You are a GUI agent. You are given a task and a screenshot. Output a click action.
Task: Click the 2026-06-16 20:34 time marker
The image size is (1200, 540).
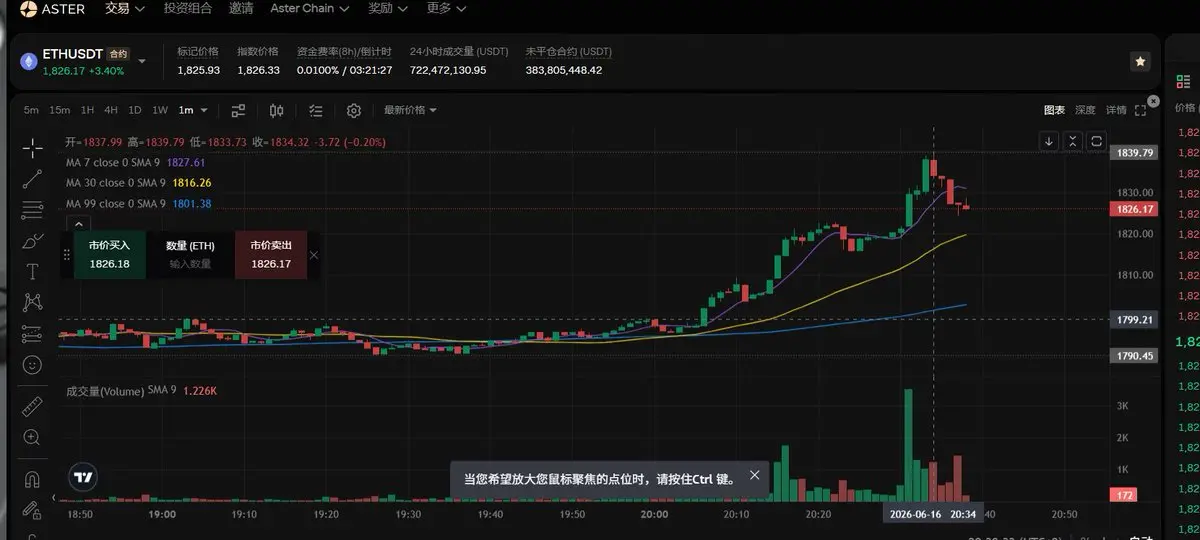coord(932,513)
